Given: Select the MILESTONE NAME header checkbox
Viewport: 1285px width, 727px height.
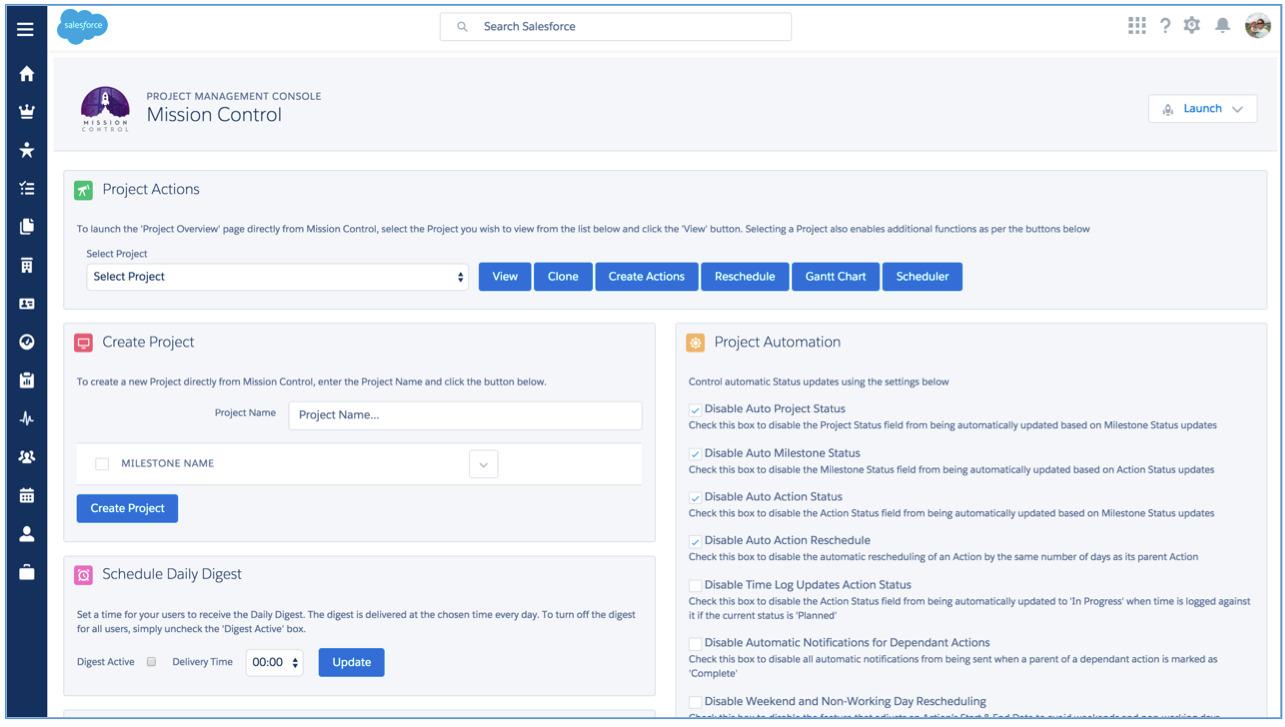Looking at the screenshot, I should point(102,464).
